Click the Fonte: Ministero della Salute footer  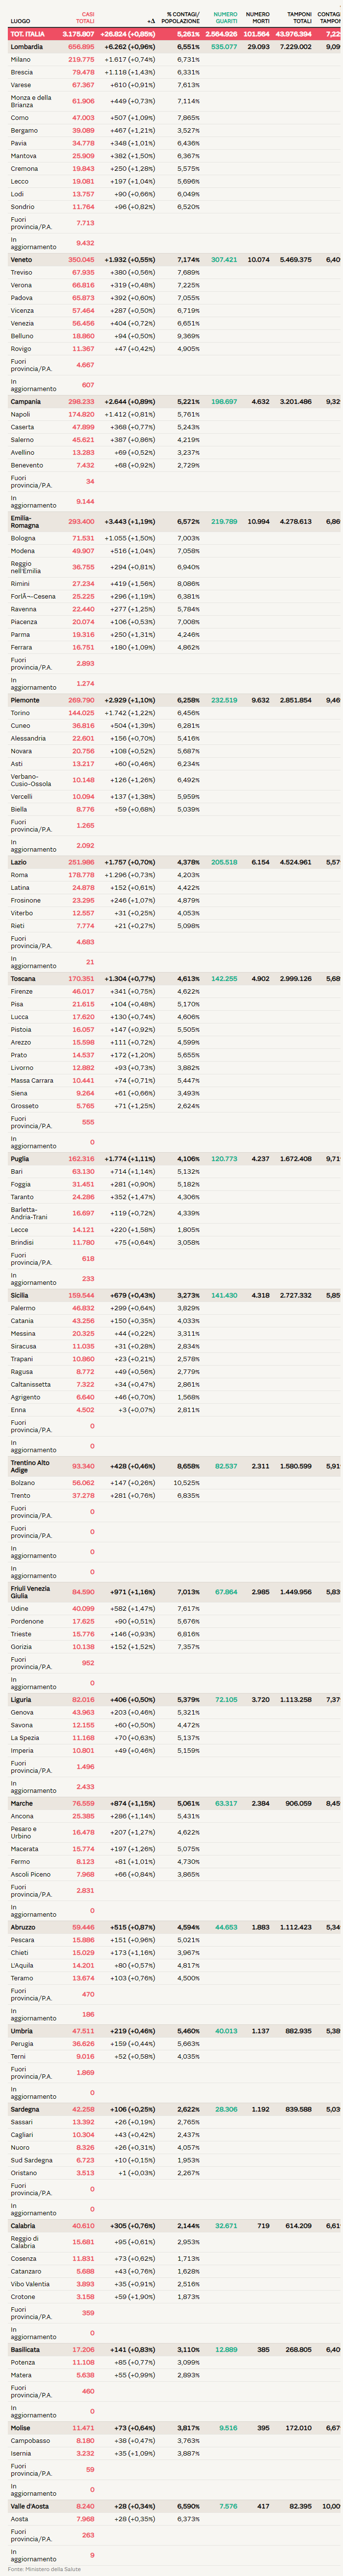(x=44, y=2569)
